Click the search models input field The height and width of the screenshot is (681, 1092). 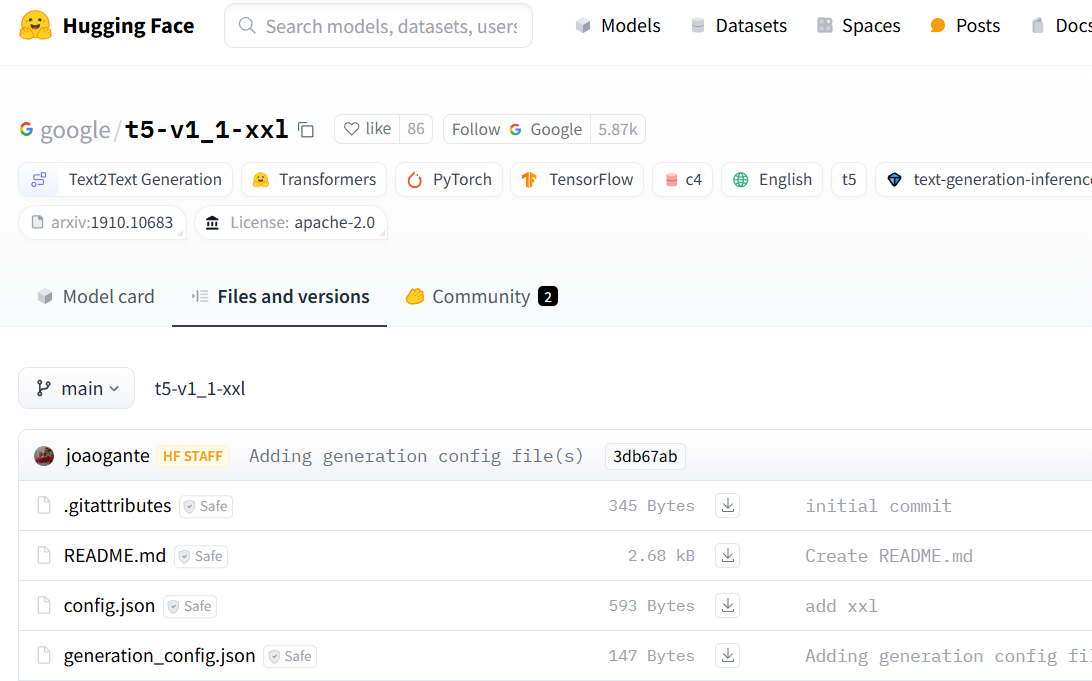point(379,26)
